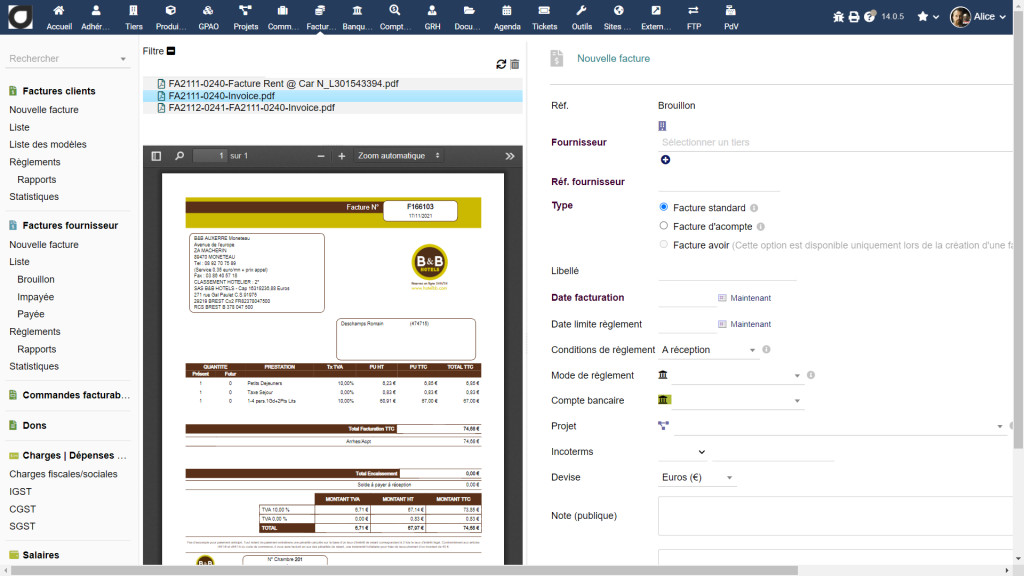Select the Facture d'acompte radio button

665,227
